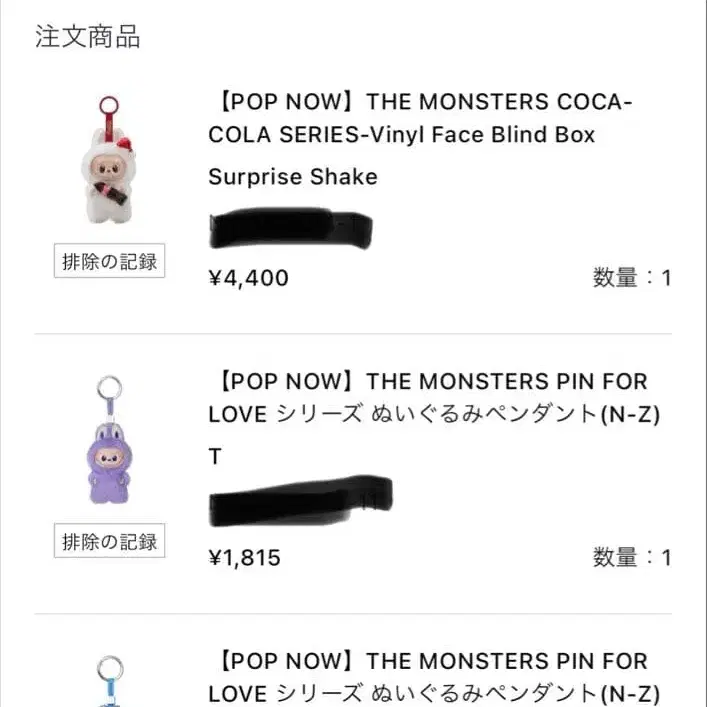Image resolution: width=707 pixels, height=707 pixels.
Task: Open THE MONSTERS COCA-COLA SERIES product title
Action: [x=420, y=117]
